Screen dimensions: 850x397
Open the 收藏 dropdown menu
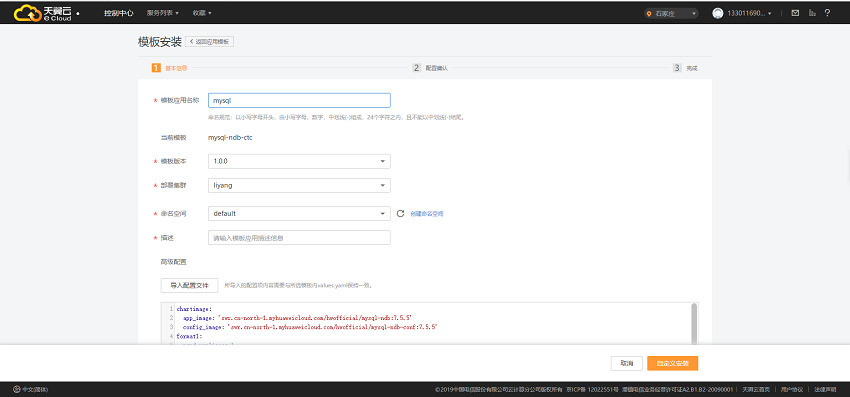pos(202,13)
